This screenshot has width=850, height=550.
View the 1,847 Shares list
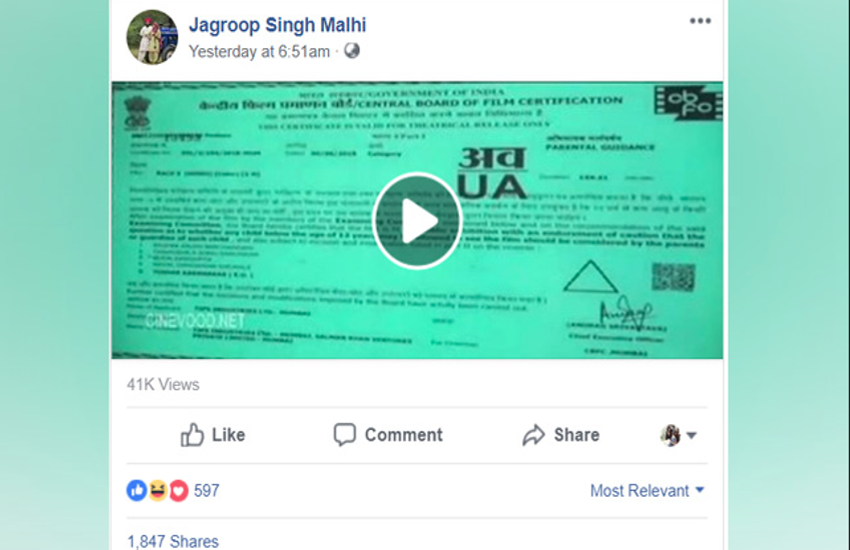point(173,541)
